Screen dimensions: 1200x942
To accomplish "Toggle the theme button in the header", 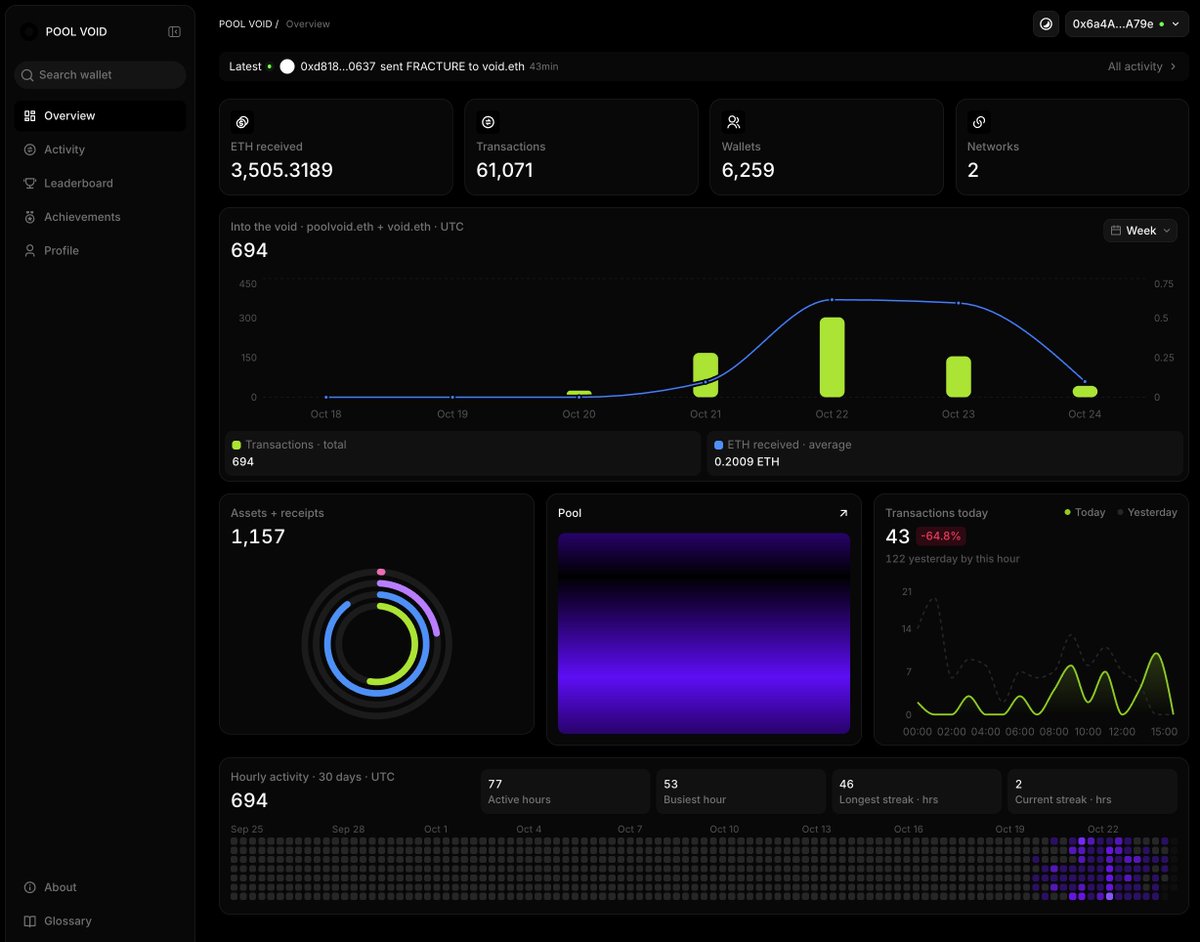I will pos(1046,24).
